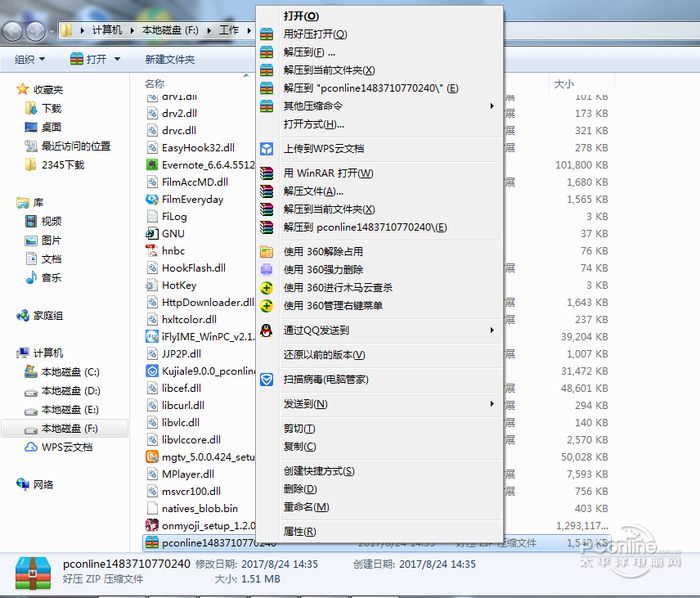700x598 pixels.
Task: Select 本地磁盘 (C:) in the sidebar
Action: coord(62,372)
